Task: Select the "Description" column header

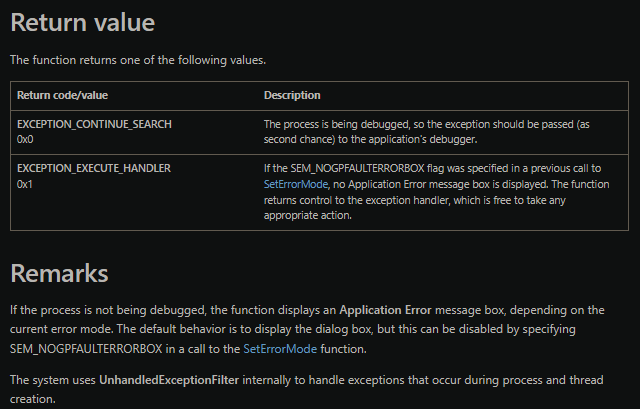Action: [292, 95]
